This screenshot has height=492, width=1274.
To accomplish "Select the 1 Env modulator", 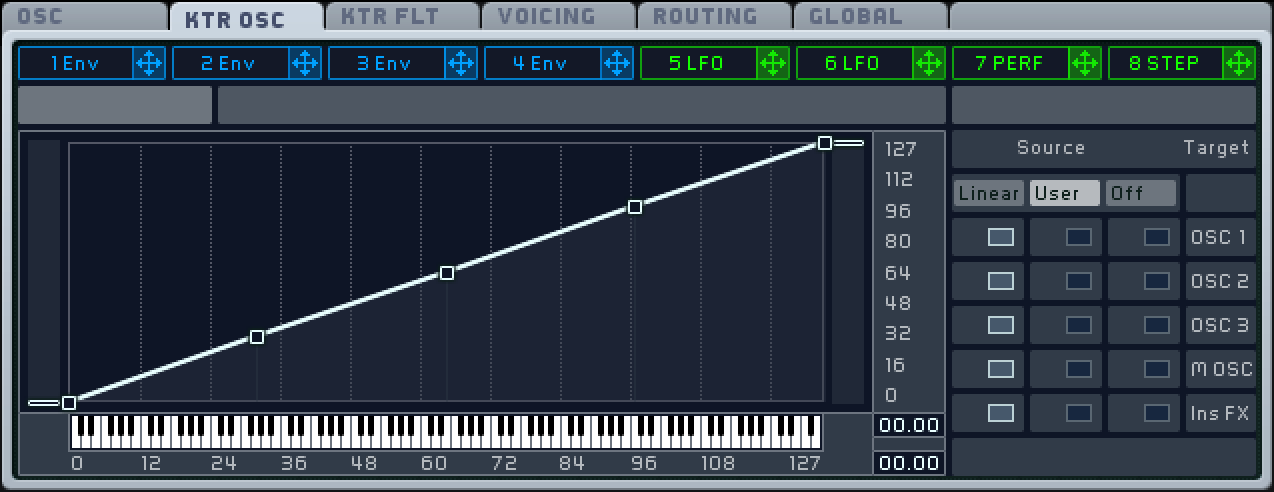I will [76, 64].
